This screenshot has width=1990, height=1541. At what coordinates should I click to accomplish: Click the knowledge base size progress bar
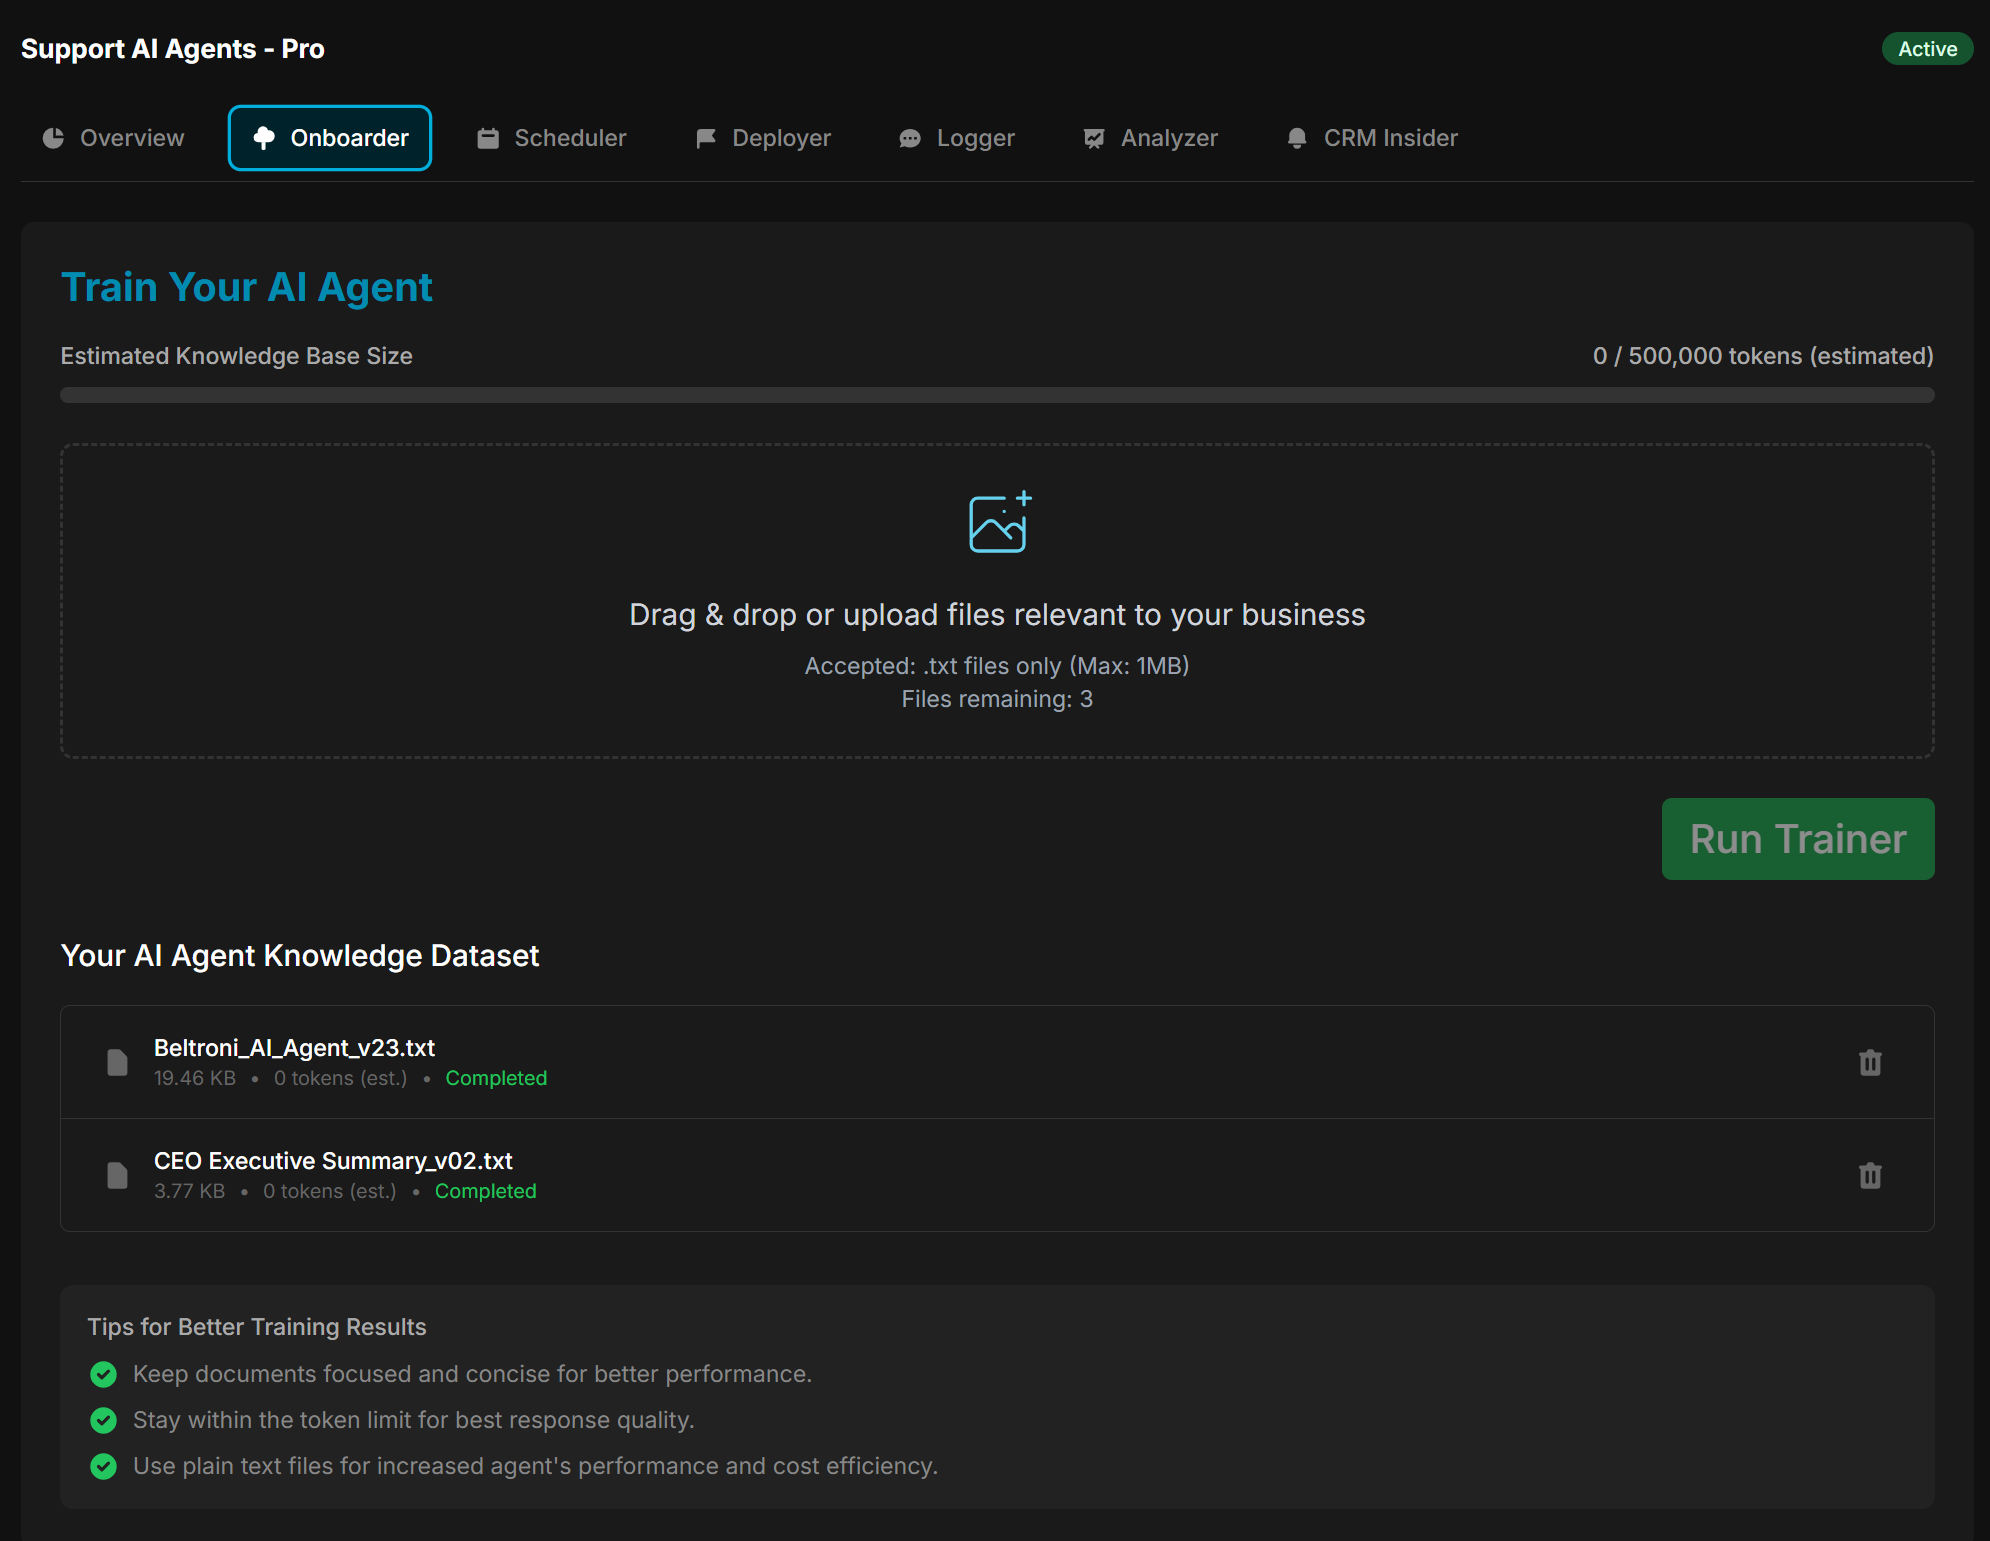(996, 395)
